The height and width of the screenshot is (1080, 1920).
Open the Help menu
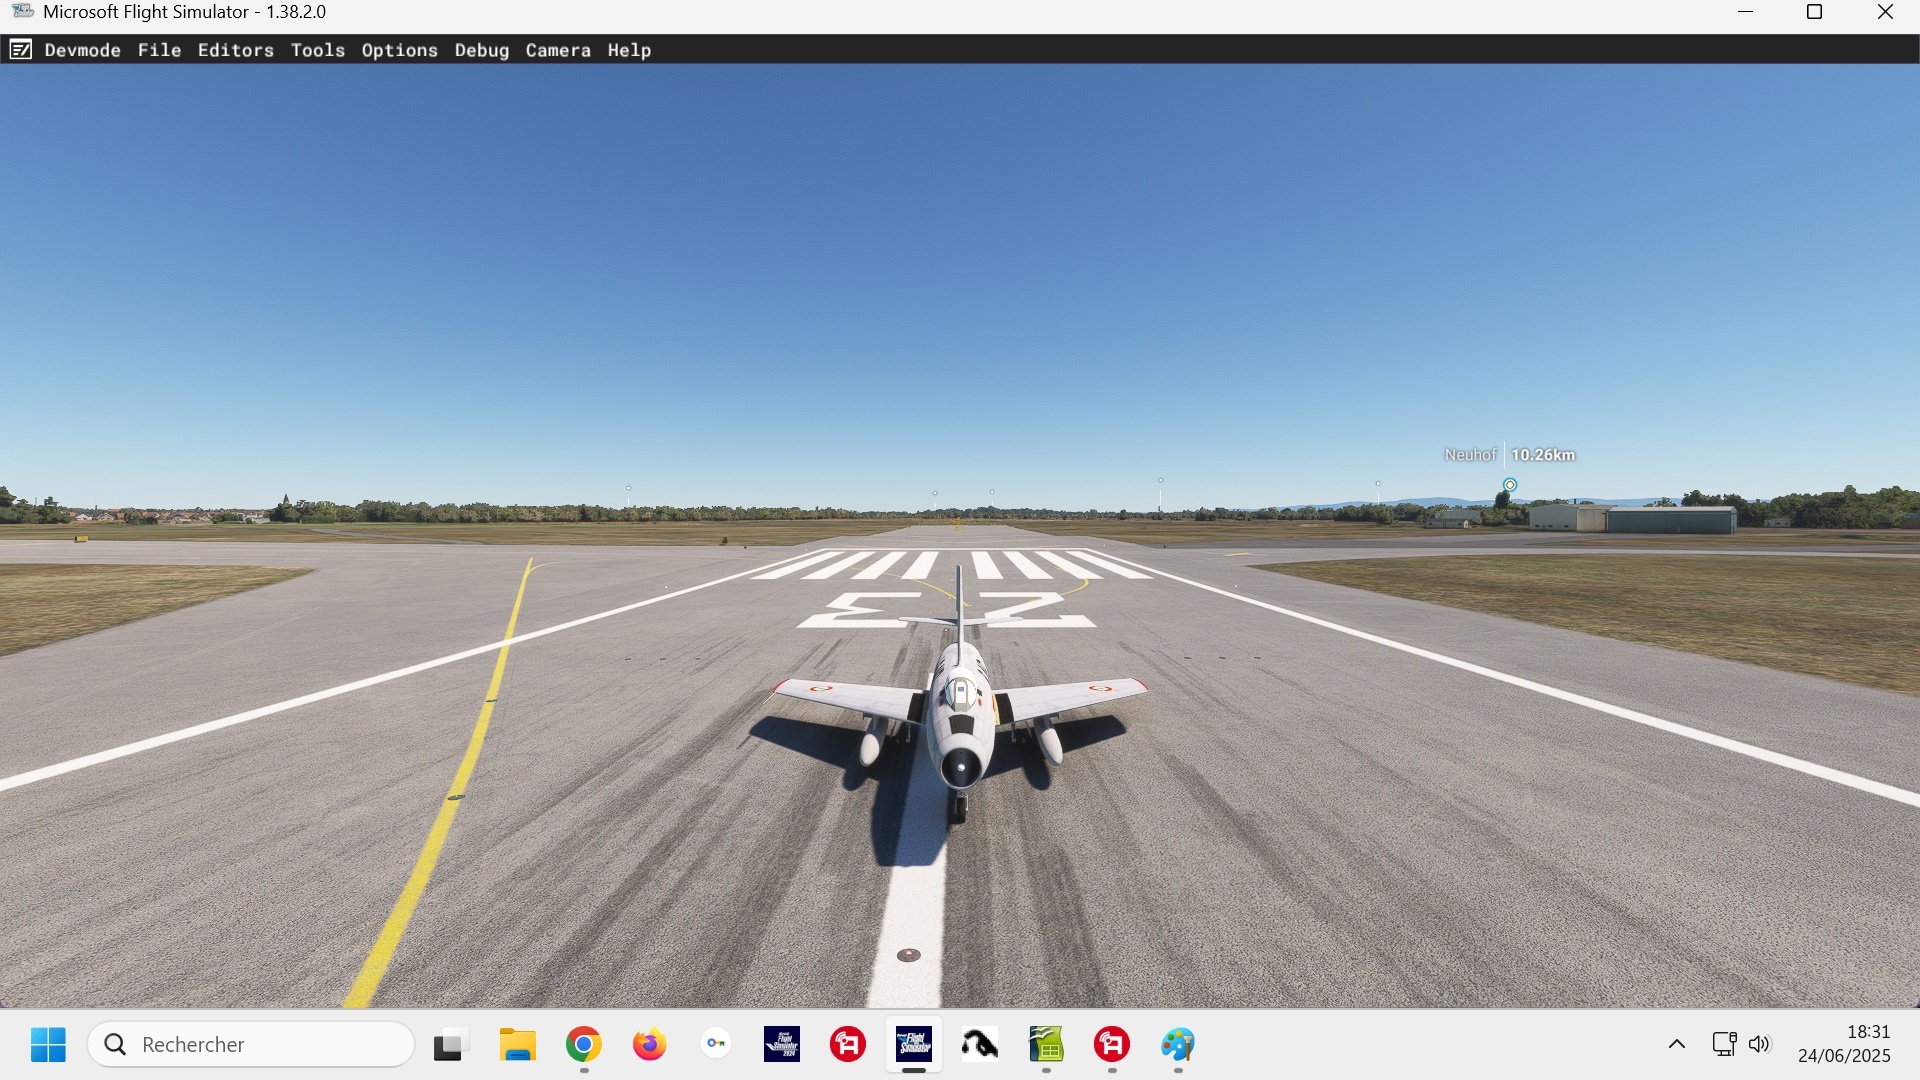(x=629, y=50)
